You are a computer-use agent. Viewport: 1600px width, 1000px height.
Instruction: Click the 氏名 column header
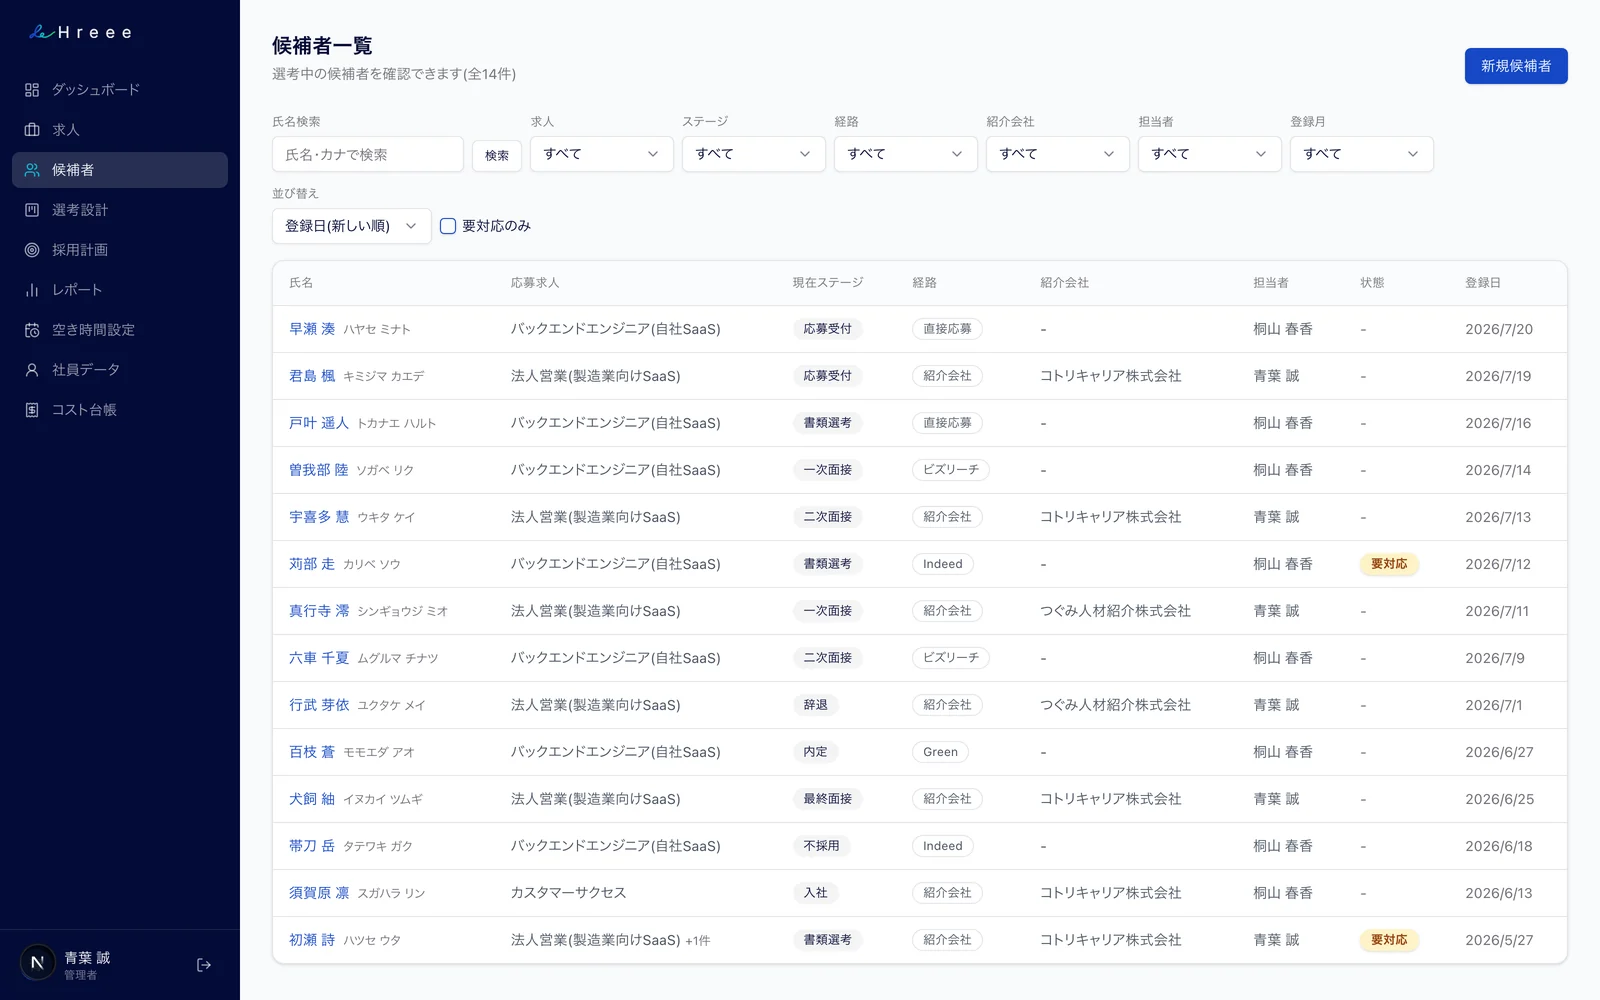(301, 283)
